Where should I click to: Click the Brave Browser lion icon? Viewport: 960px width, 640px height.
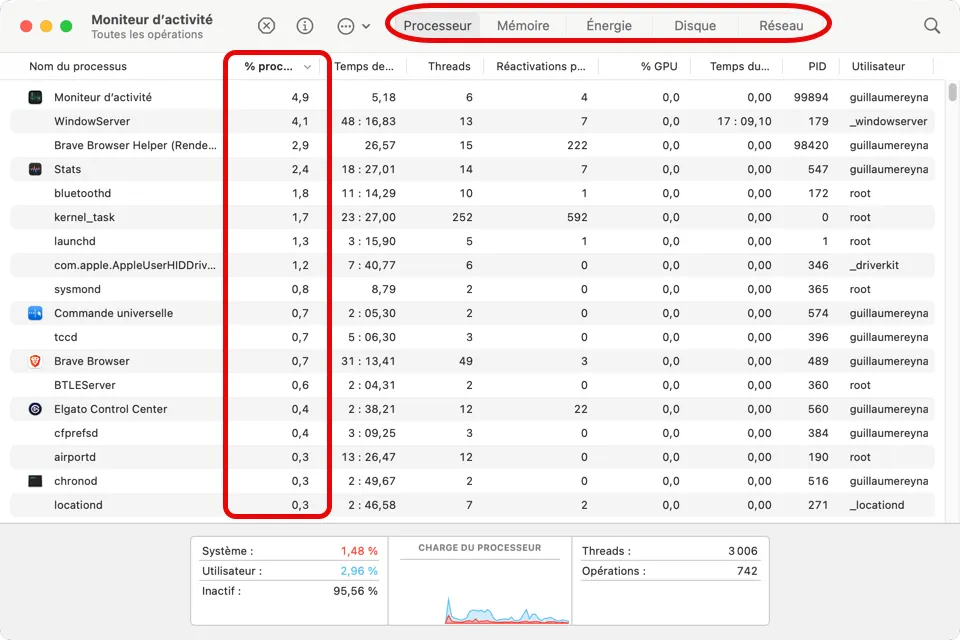(36, 361)
